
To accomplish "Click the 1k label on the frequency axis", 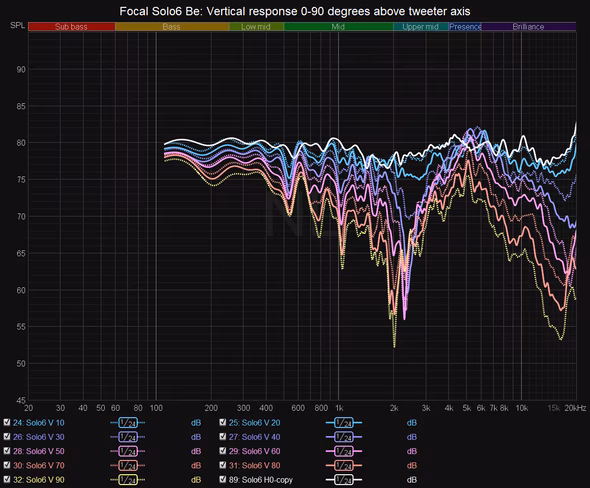I will [x=339, y=408].
